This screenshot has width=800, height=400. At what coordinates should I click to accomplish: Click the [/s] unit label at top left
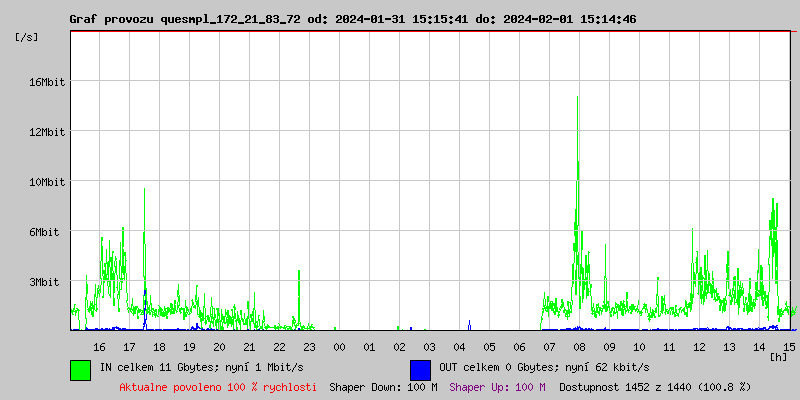pyautogui.click(x=27, y=37)
